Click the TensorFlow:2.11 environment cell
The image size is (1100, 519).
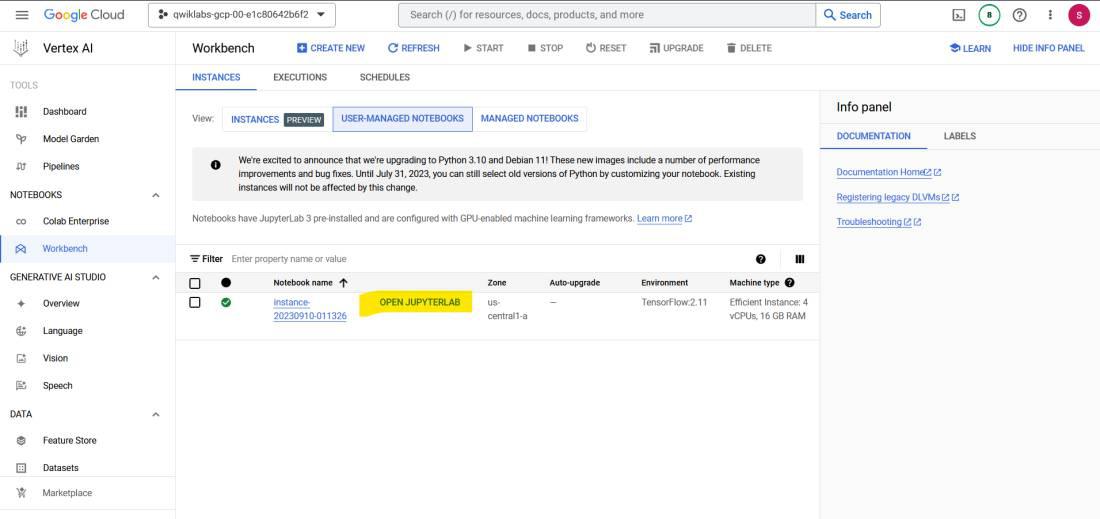(x=674, y=302)
